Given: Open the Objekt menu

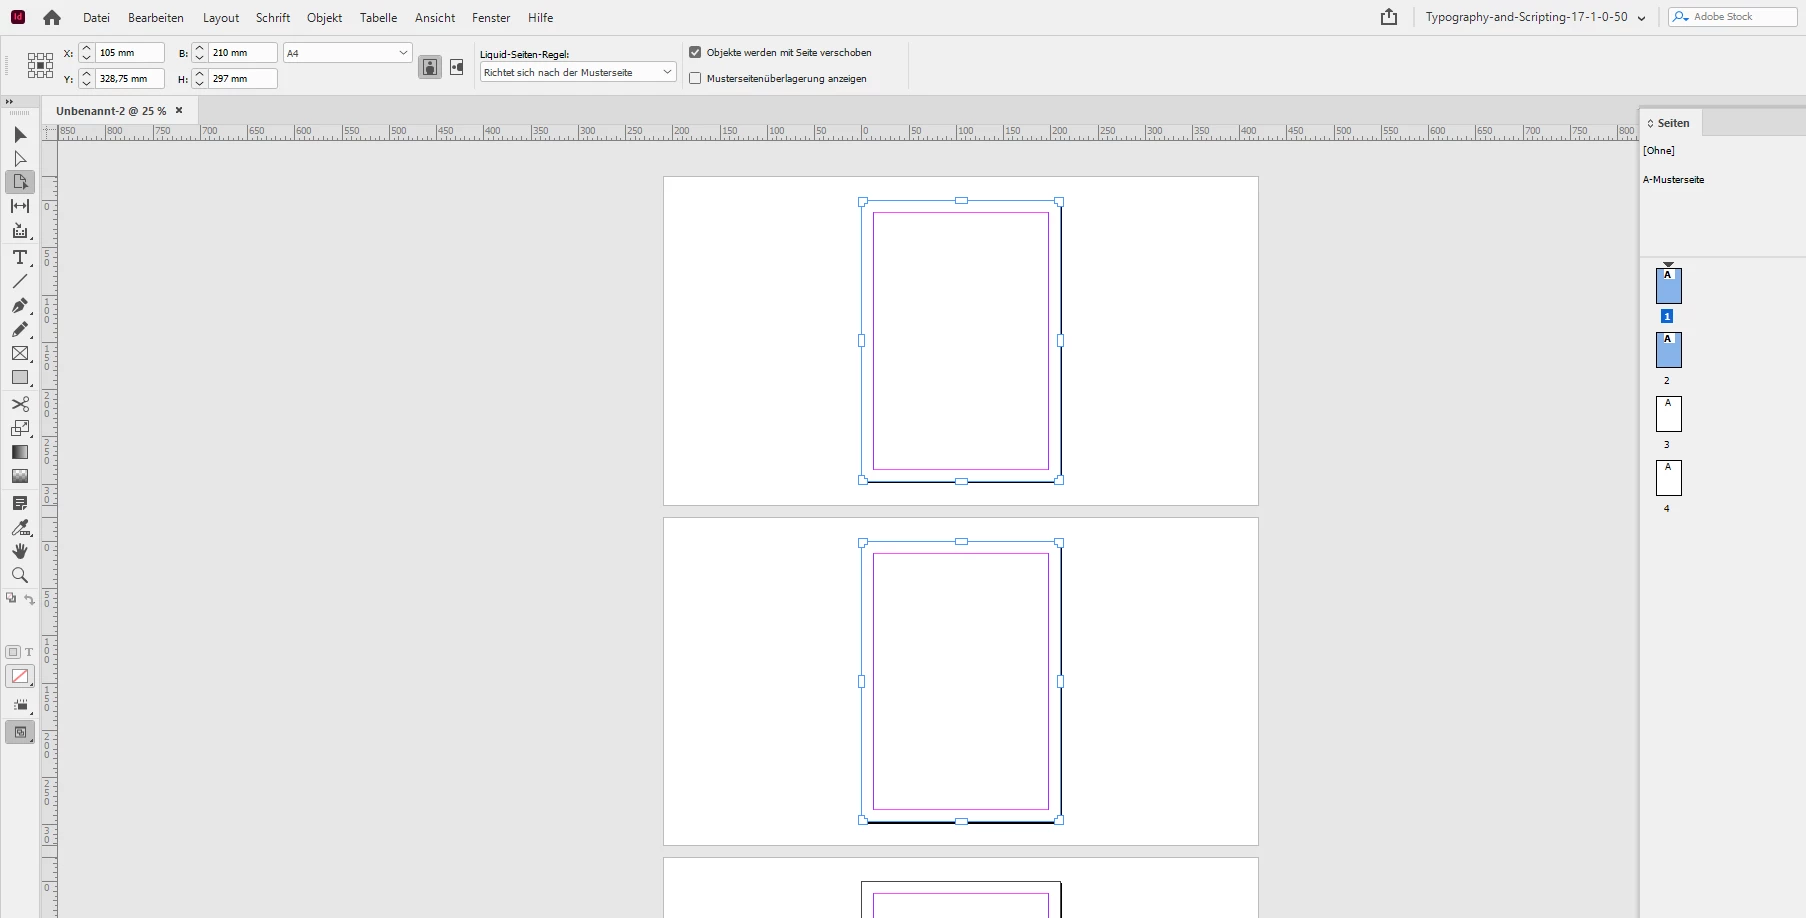Looking at the screenshot, I should pos(324,18).
